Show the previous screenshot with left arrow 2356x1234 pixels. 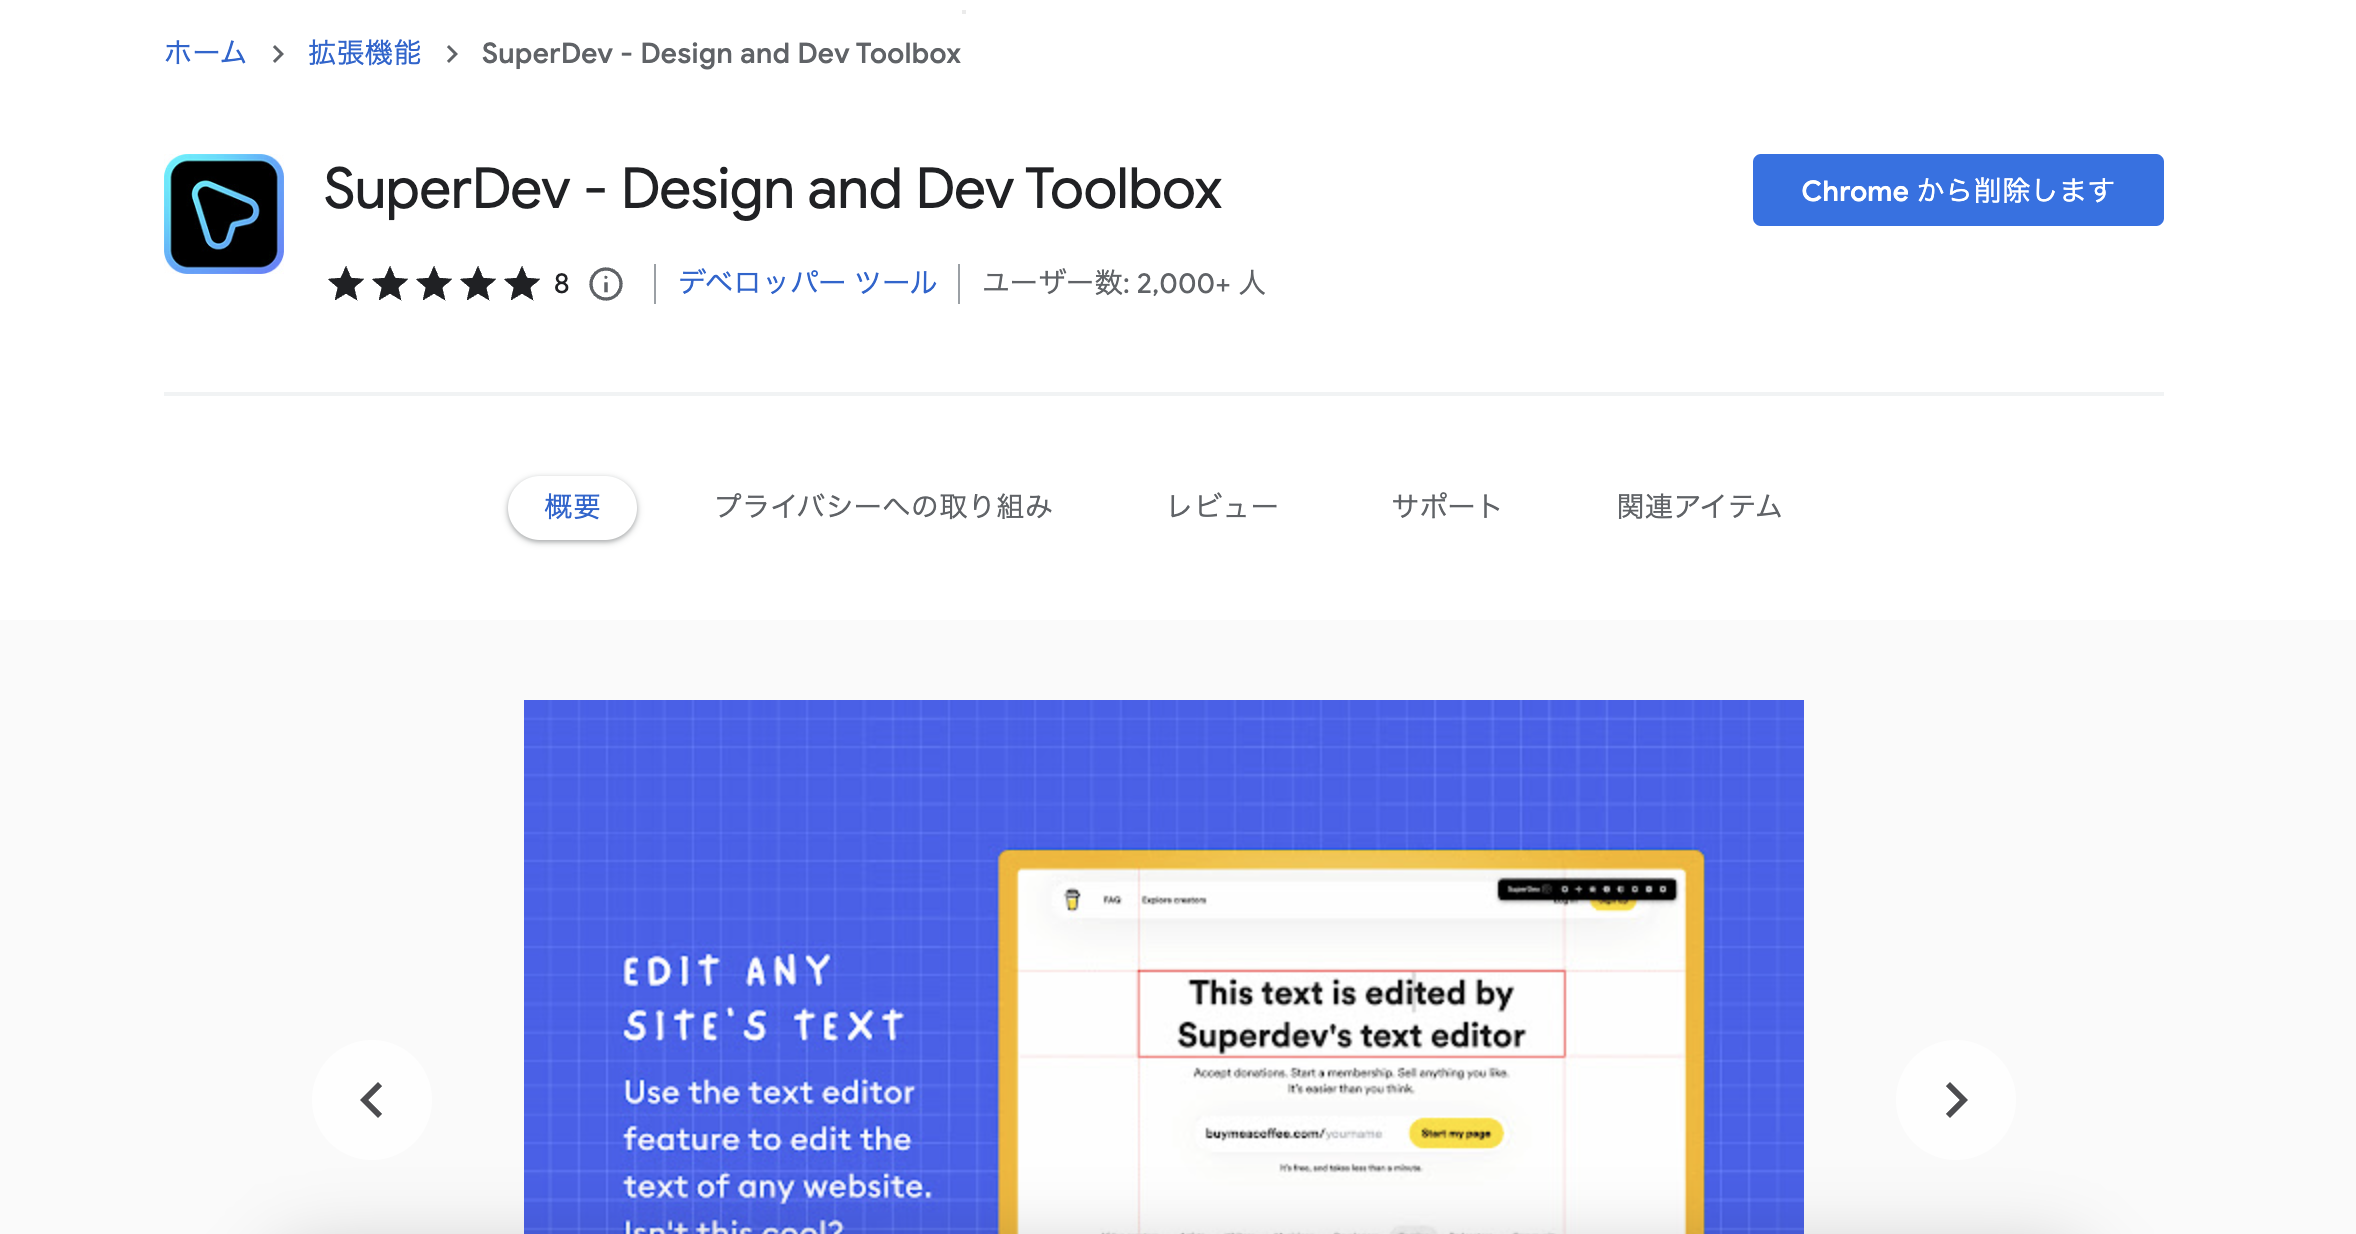(x=372, y=1100)
